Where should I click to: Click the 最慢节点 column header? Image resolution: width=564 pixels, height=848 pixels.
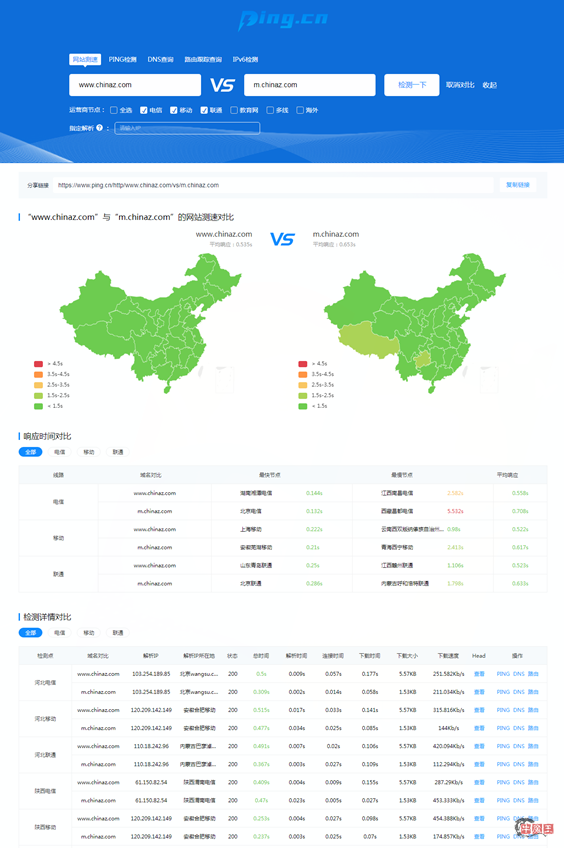(402, 475)
